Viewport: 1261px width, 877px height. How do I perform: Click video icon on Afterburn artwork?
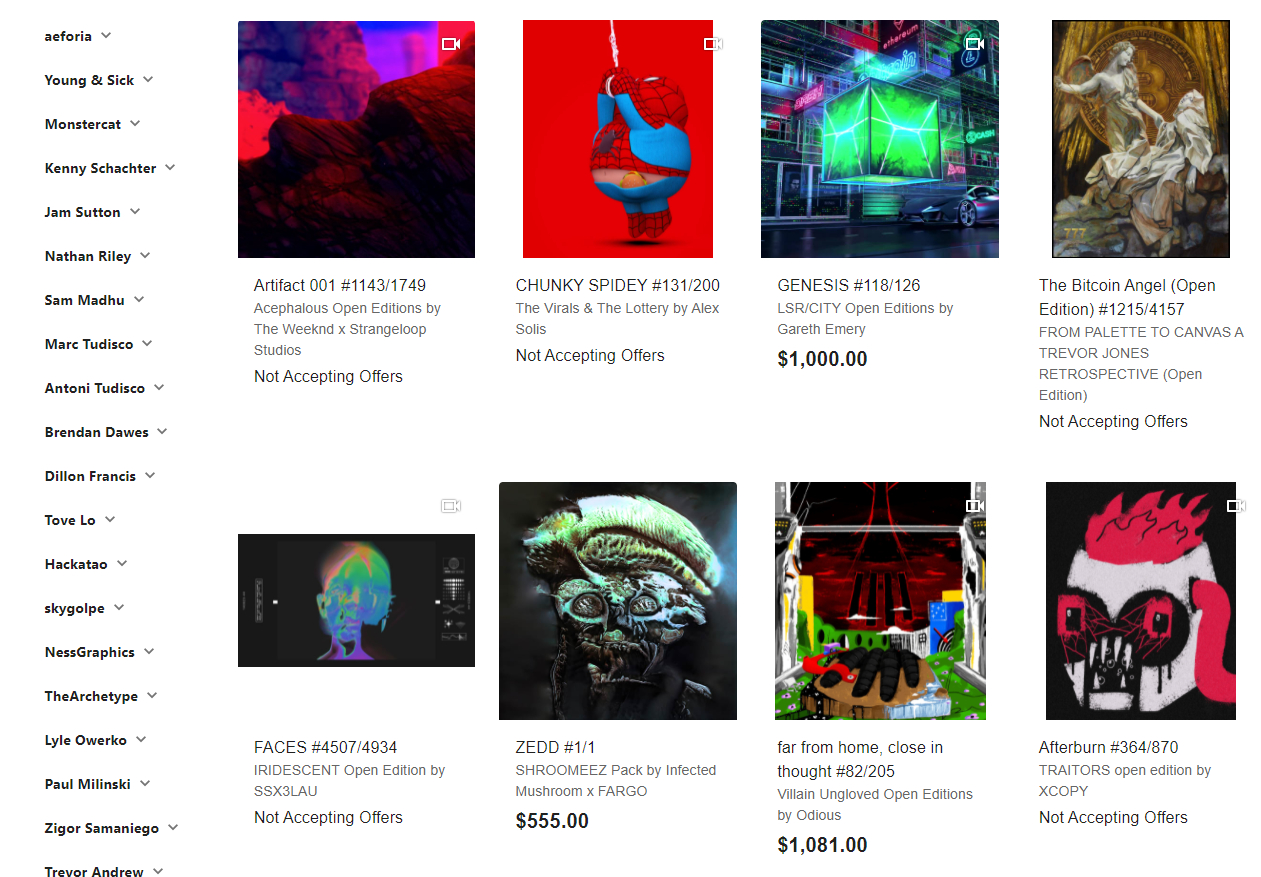click(x=1237, y=506)
